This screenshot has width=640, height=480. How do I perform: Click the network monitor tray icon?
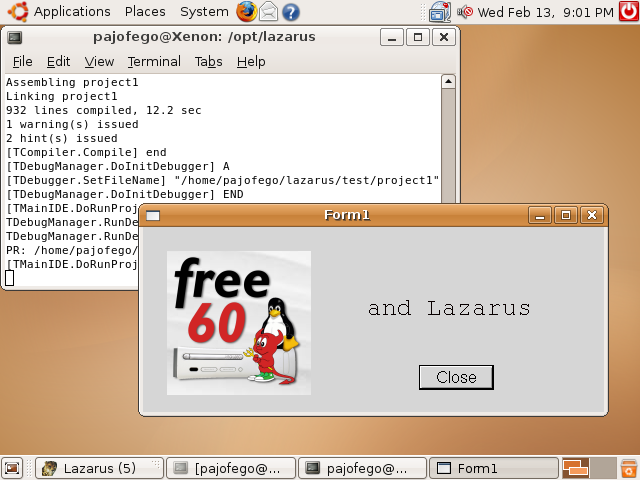coord(440,12)
